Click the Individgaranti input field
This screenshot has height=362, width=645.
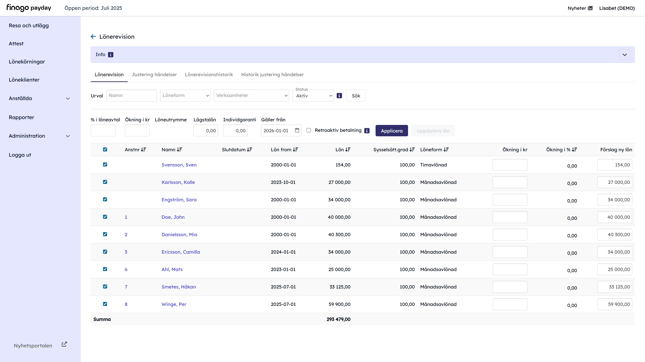click(235, 131)
